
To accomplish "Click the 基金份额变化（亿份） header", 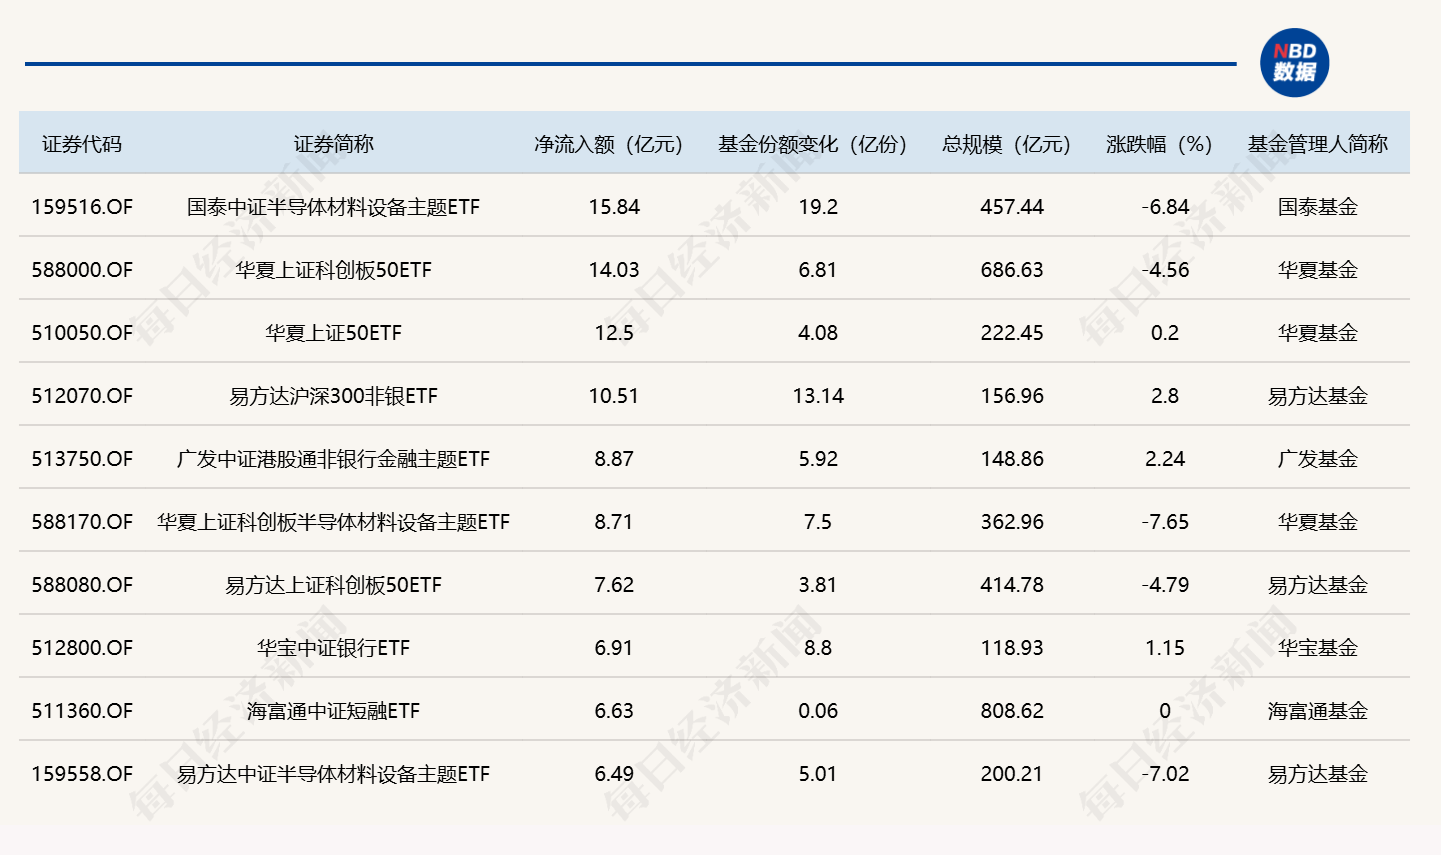I will coord(813,144).
